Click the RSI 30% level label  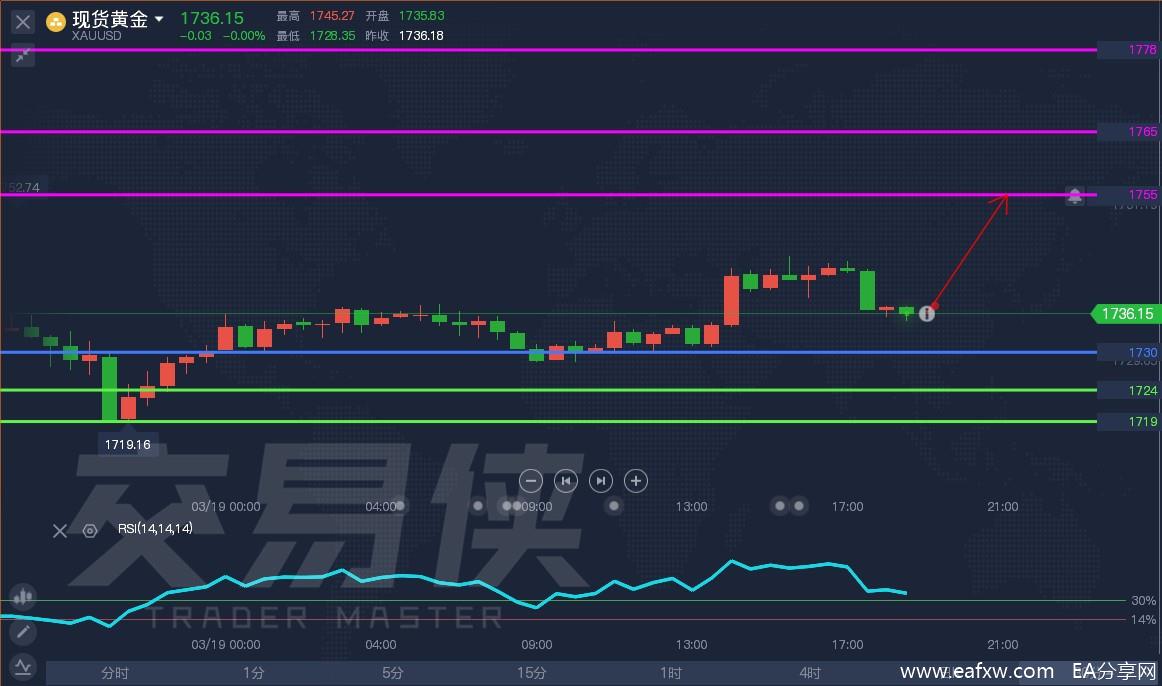coord(1143,601)
